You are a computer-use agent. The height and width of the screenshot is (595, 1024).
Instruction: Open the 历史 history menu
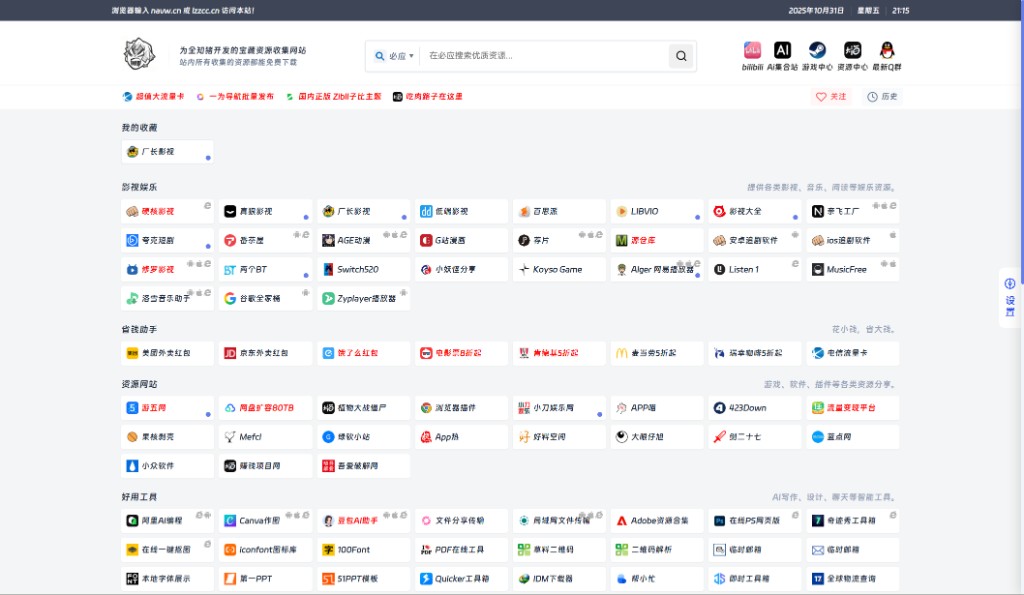pos(882,97)
